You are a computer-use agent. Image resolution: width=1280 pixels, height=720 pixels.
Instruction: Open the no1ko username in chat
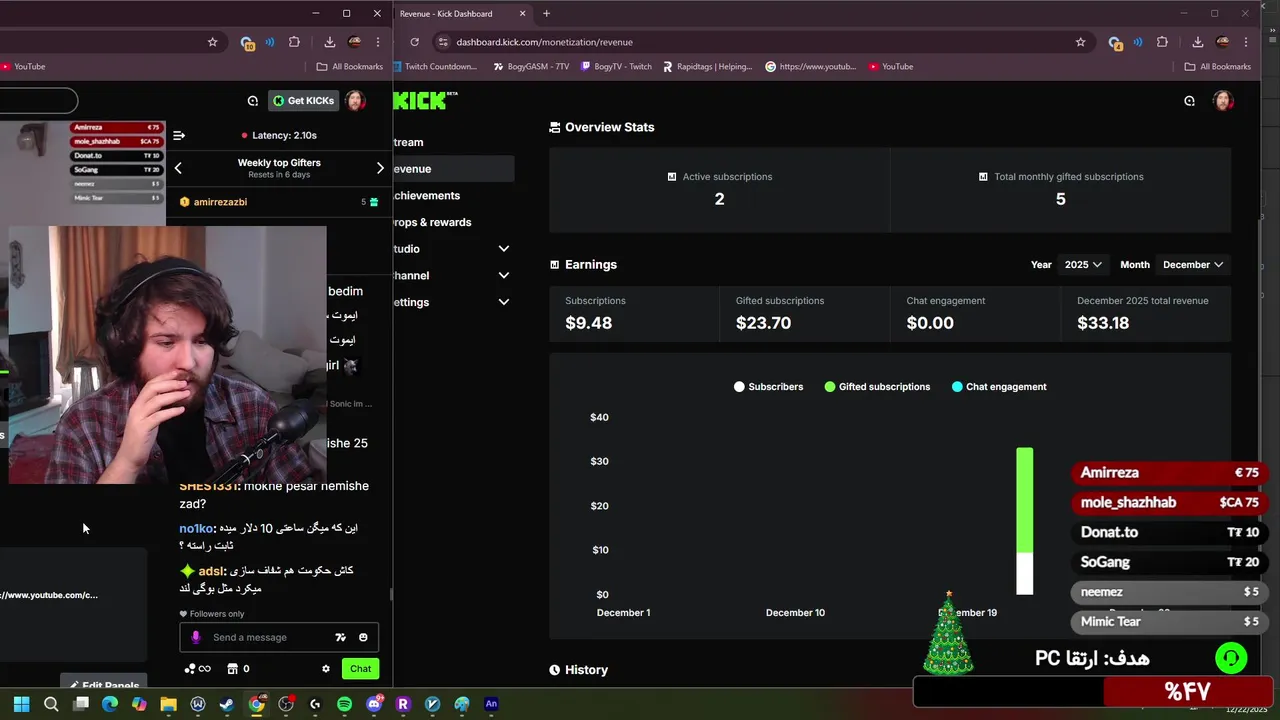[196, 528]
